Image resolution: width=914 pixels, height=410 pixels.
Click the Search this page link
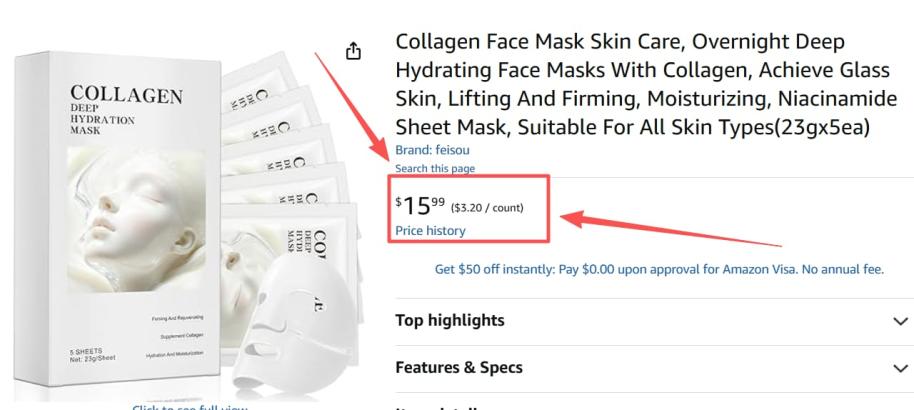point(435,168)
